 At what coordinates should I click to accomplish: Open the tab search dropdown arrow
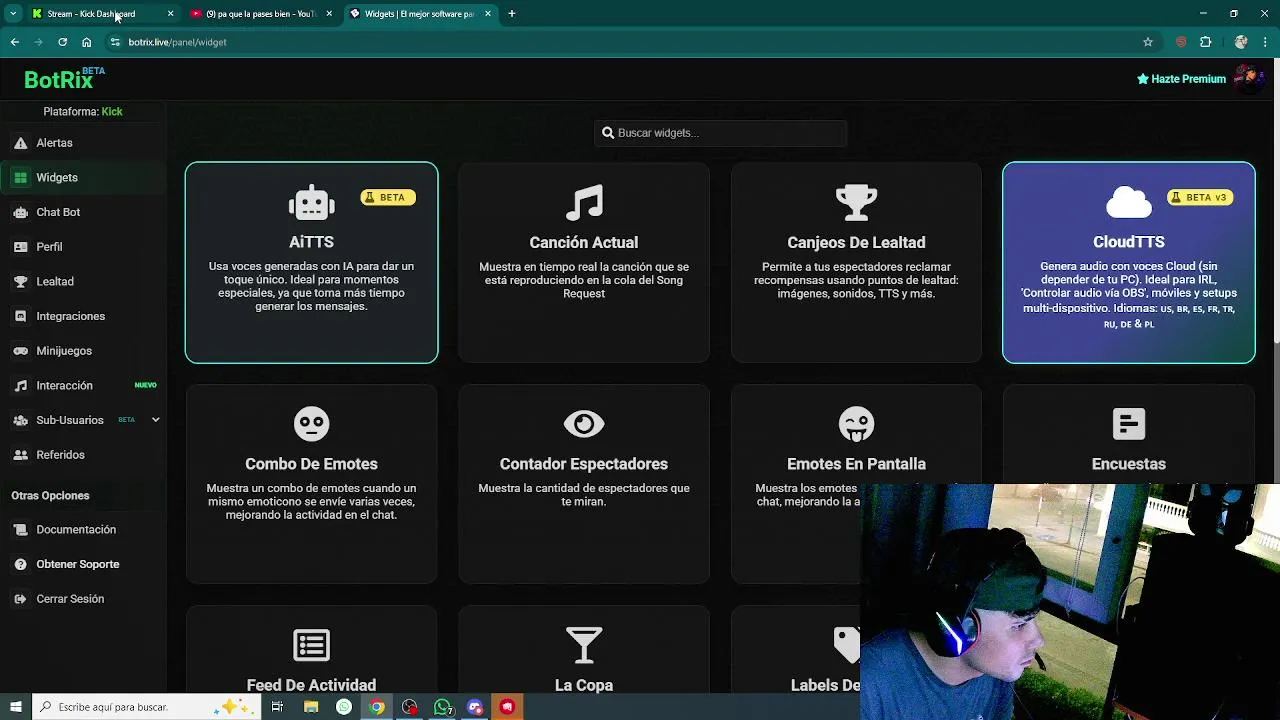13,14
